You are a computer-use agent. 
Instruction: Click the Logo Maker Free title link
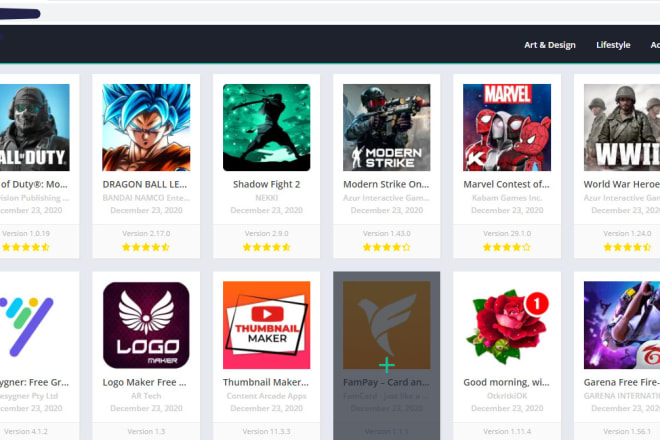144,382
